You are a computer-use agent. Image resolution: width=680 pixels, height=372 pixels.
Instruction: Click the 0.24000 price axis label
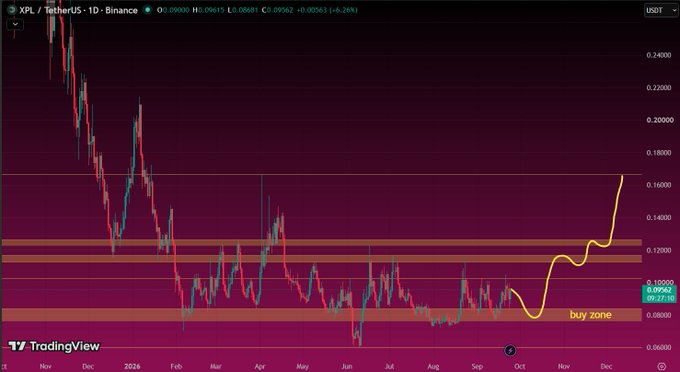tap(659, 55)
